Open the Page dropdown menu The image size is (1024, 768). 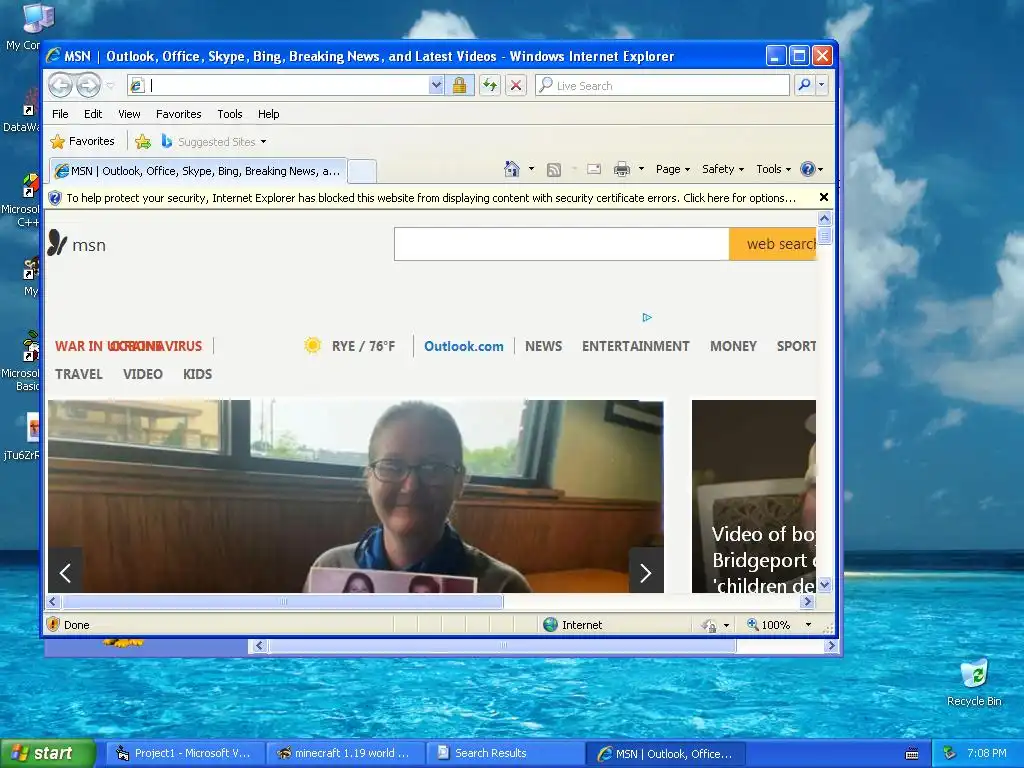[673, 169]
